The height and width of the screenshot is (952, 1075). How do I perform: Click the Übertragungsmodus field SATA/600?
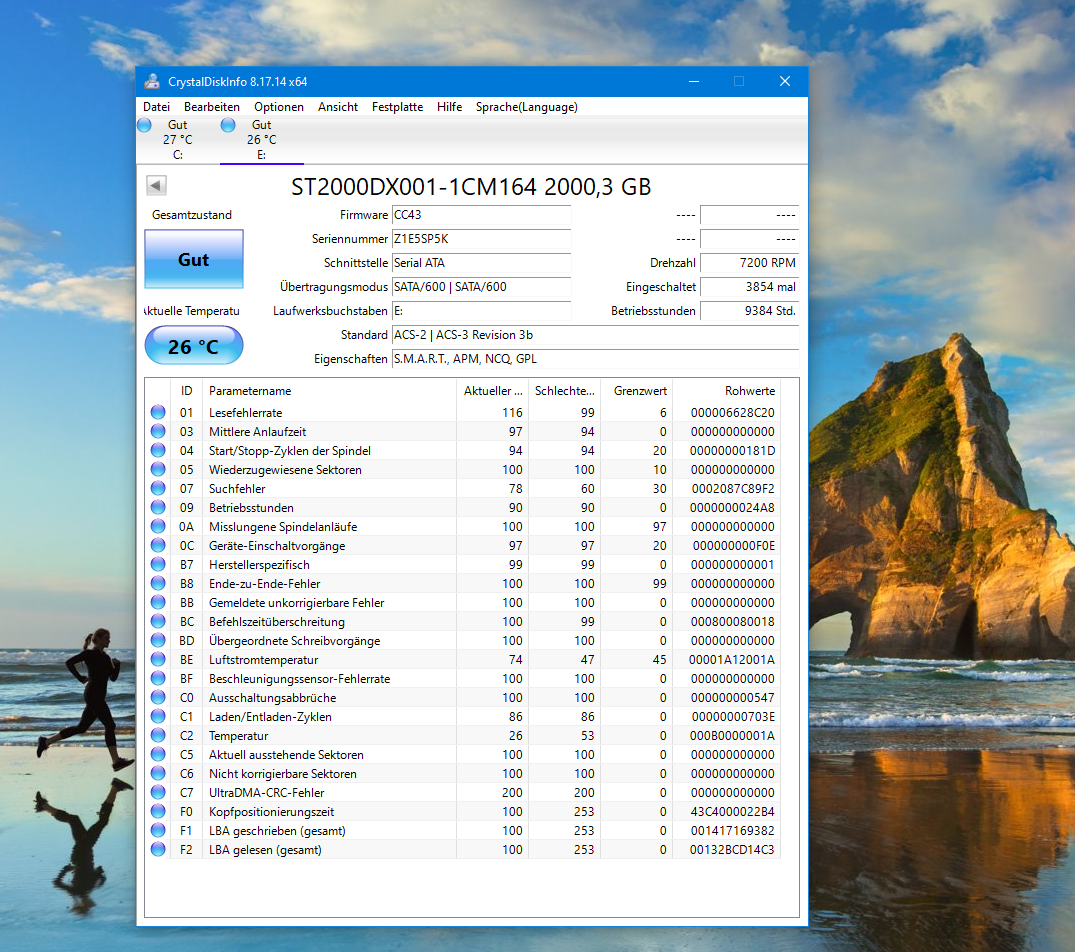(481, 287)
